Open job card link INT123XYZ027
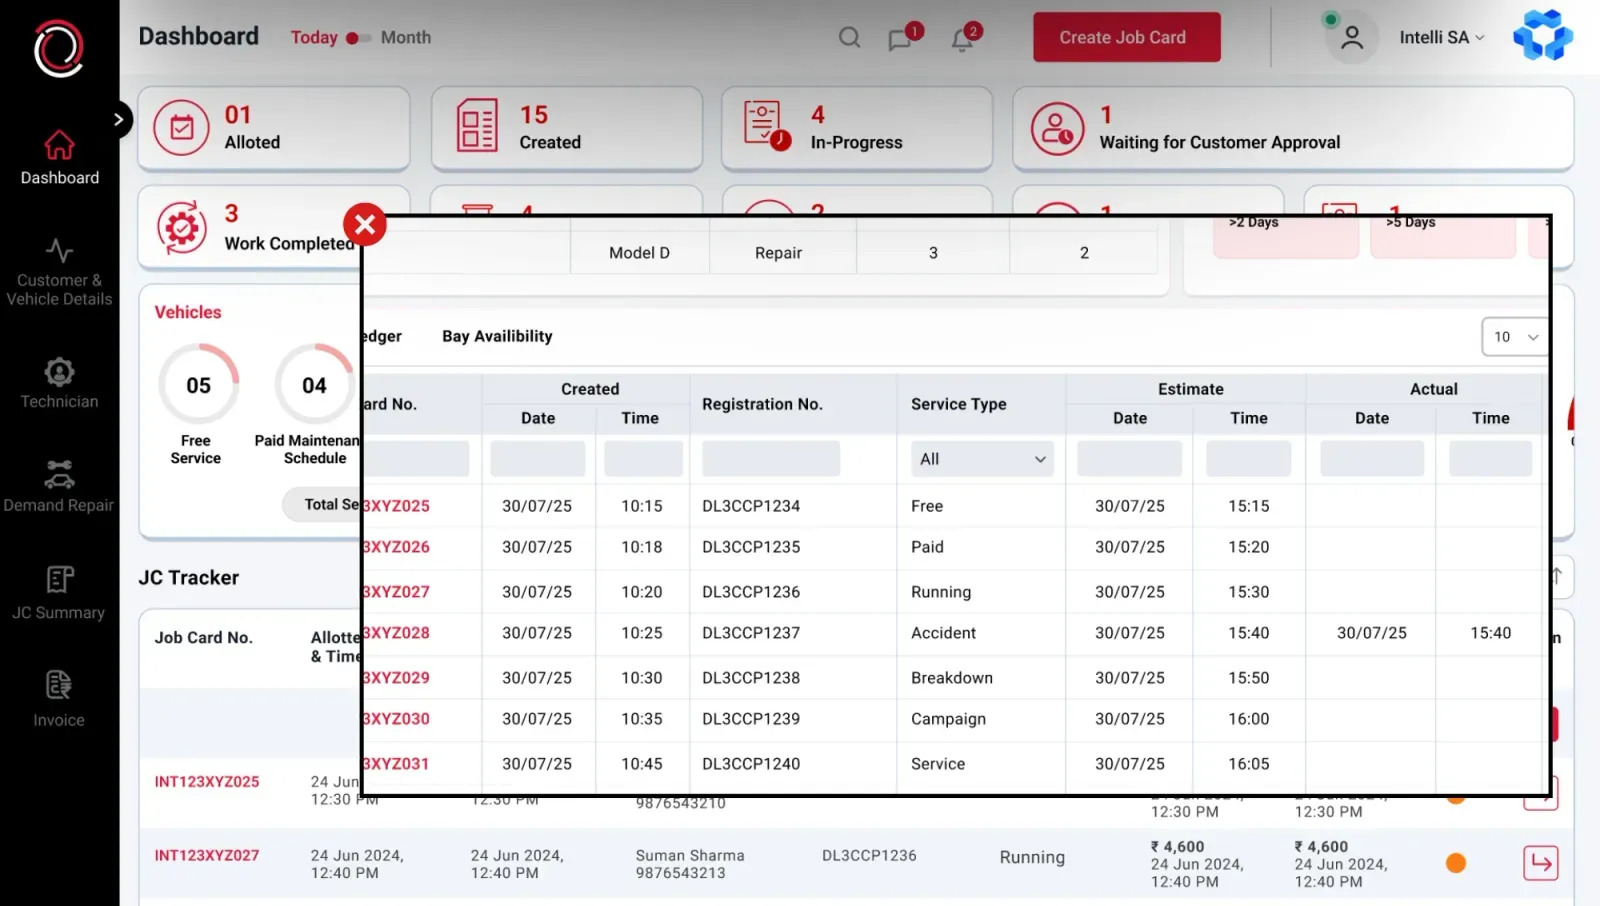The width and height of the screenshot is (1600, 906). [206, 856]
